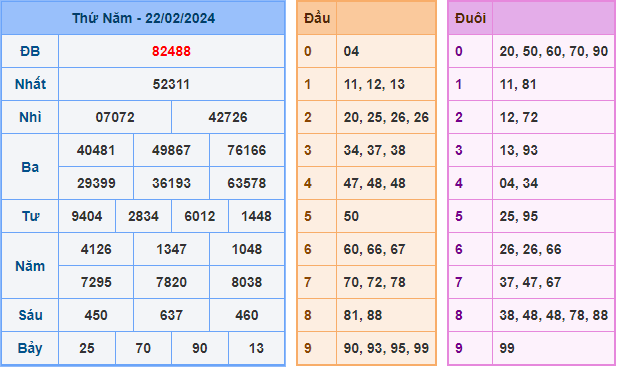Select fifth prize number 1048
The width and height of the screenshot is (617, 367).
point(247,249)
